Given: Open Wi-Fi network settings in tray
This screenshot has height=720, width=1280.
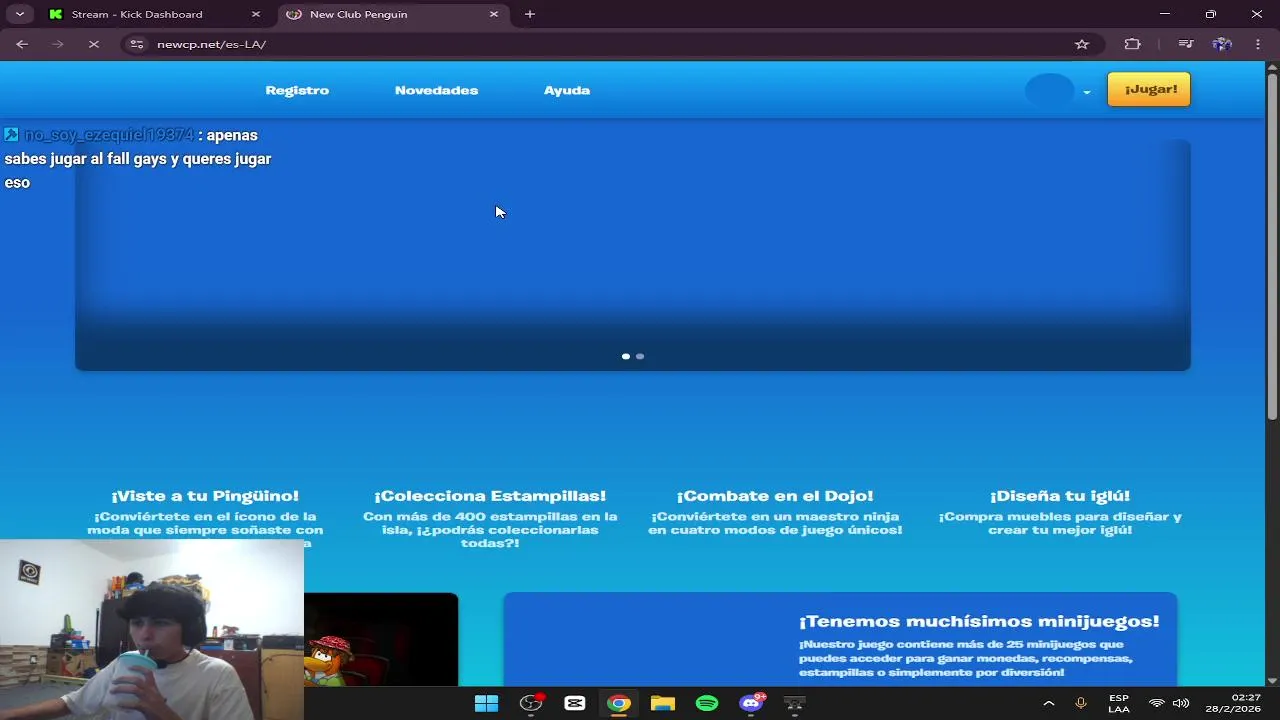Looking at the screenshot, I should (x=1157, y=703).
